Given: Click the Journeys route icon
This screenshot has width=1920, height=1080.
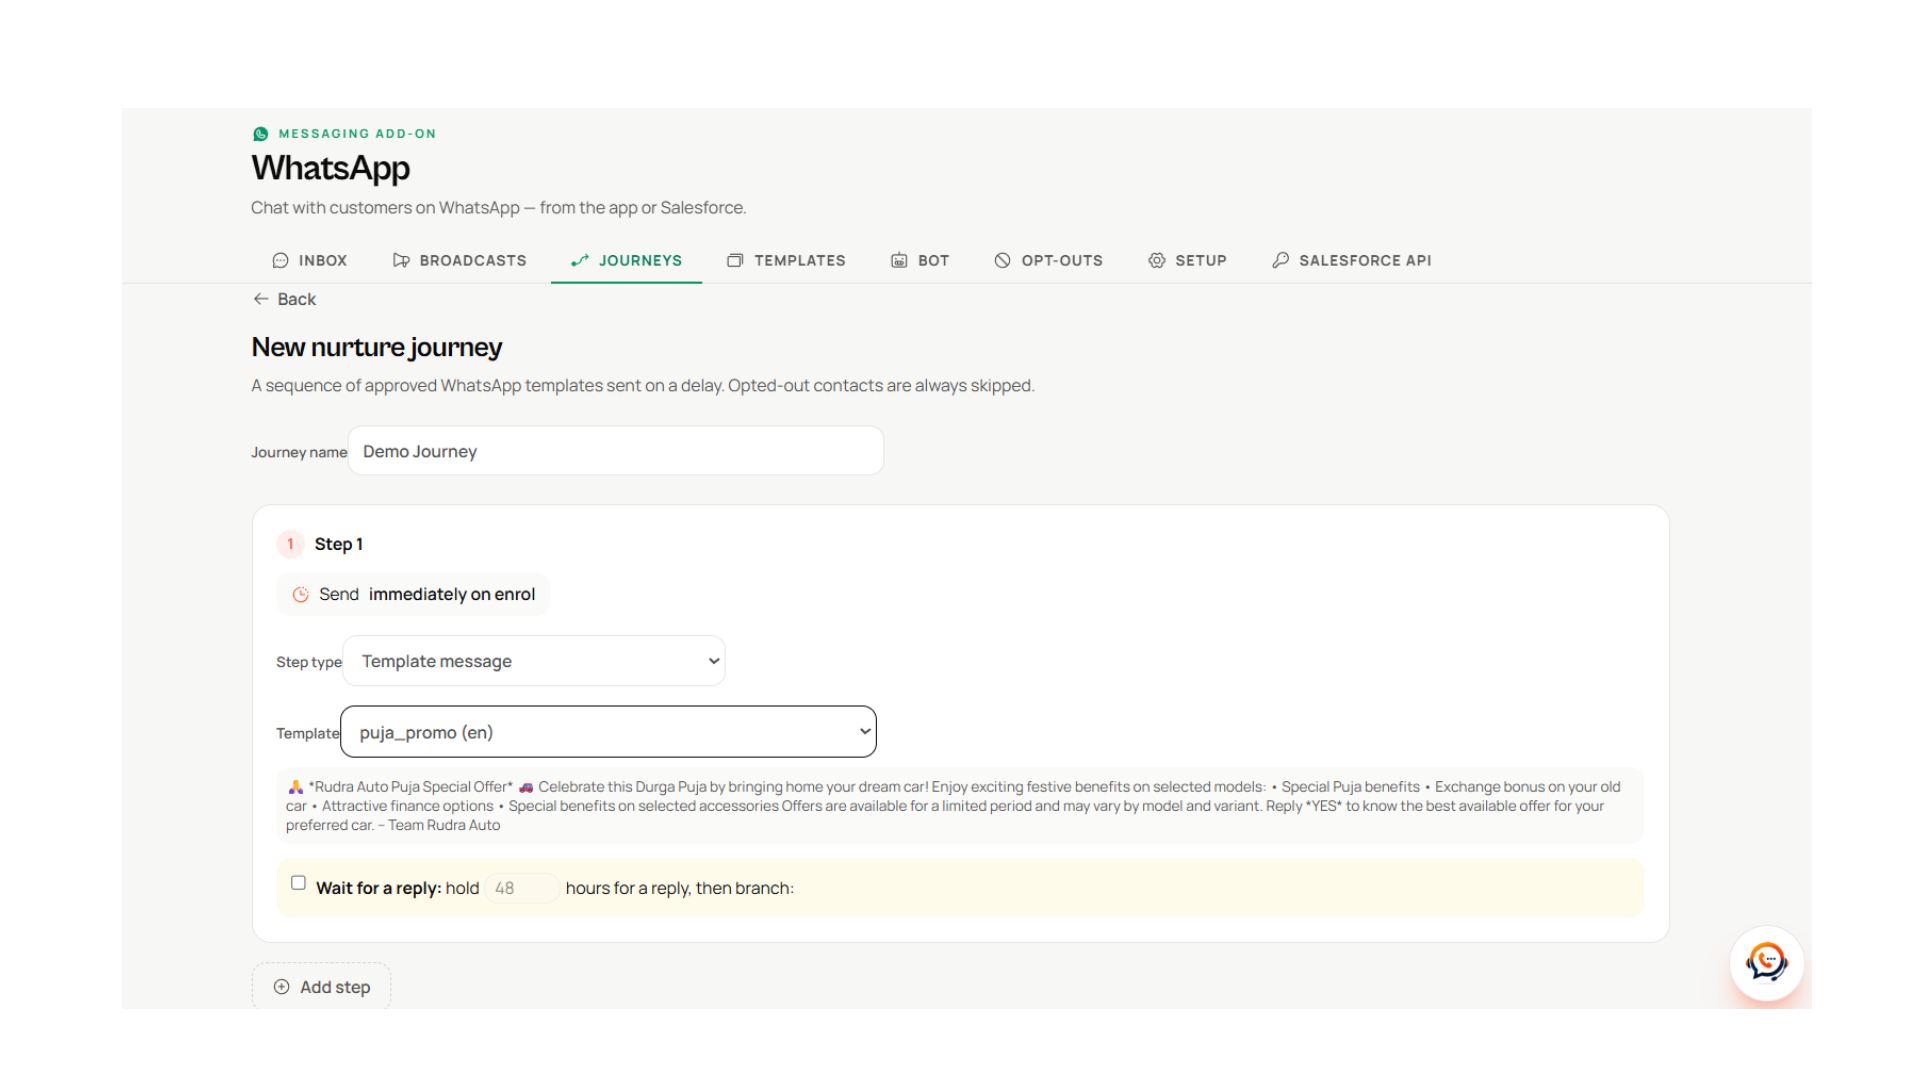Looking at the screenshot, I should 579,260.
